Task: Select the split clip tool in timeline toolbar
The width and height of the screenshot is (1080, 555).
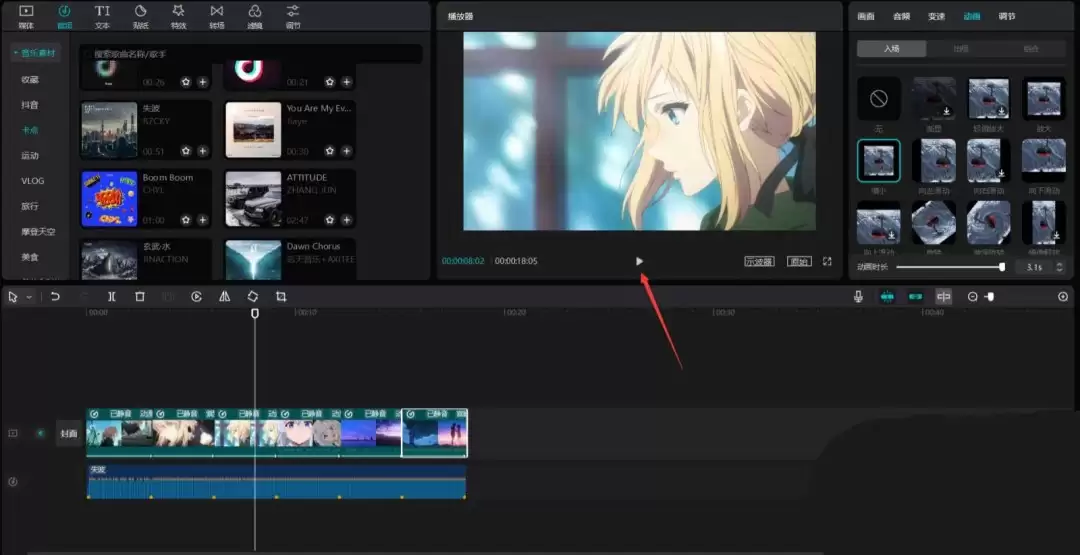Action: click(x=111, y=297)
